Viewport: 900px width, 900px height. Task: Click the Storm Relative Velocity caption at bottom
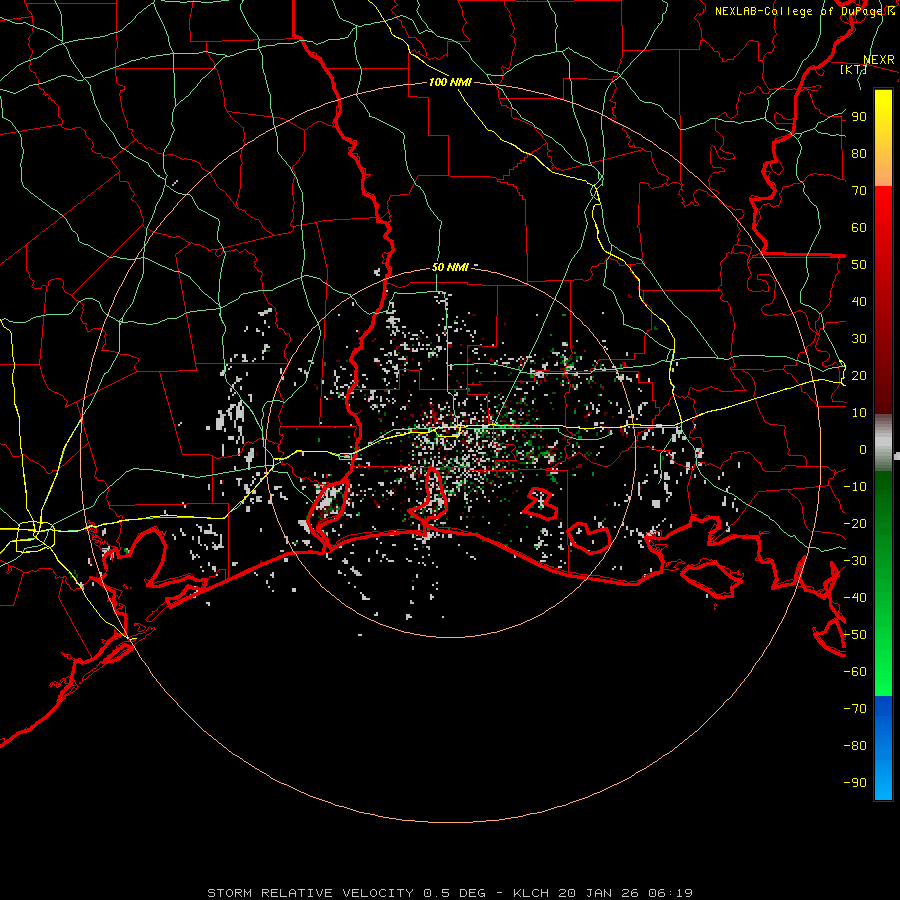point(450,893)
